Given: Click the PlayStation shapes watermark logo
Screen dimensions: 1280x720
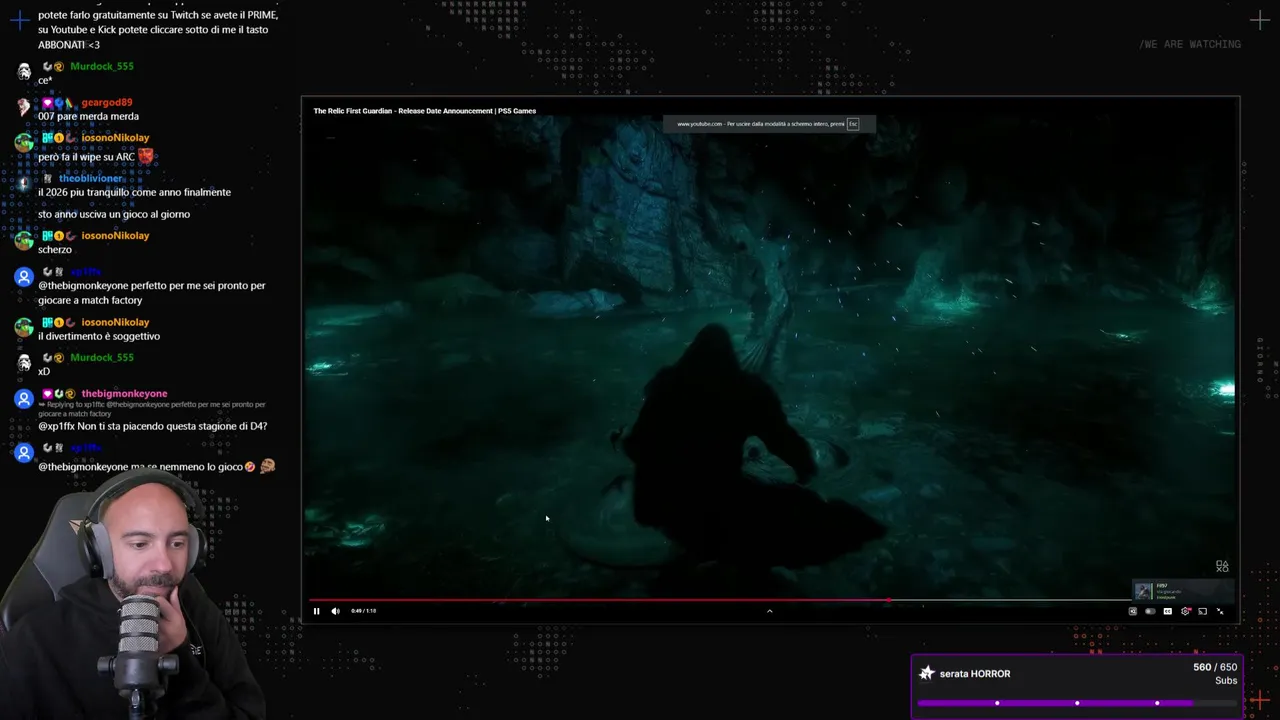Looking at the screenshot, I should coord(1222,566).
